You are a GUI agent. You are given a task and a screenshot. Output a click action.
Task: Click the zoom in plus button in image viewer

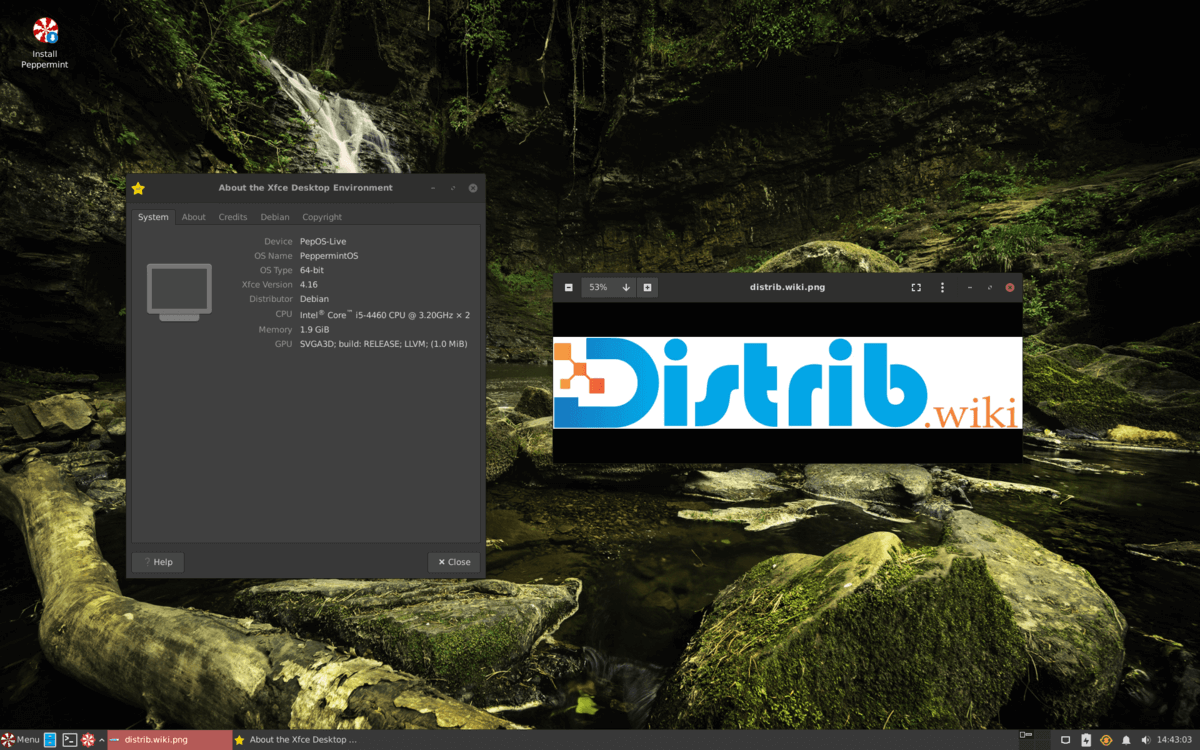pos(647,287)
